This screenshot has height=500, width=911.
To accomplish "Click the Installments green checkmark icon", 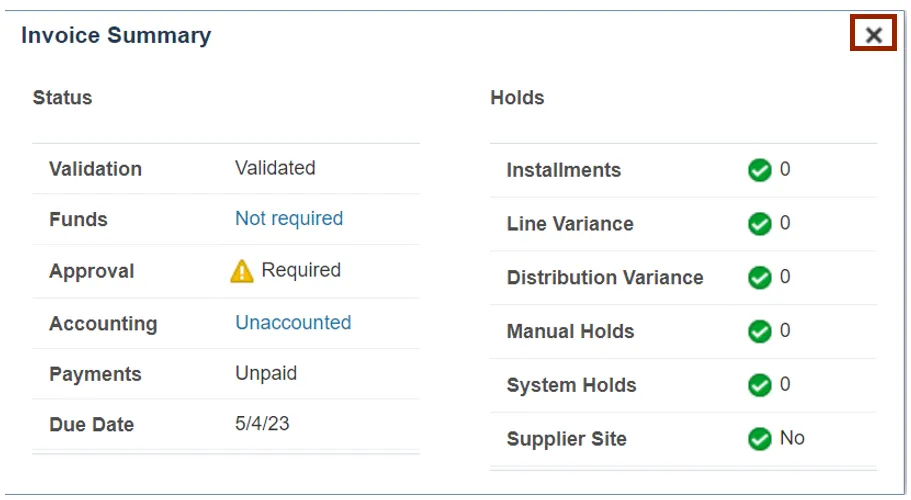I will tap(759, 171).
